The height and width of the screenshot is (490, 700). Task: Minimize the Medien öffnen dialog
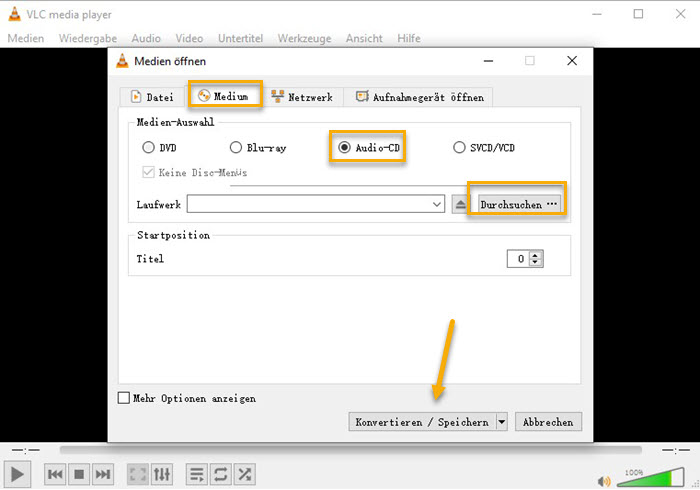pyautogui.click(x=488, y=61)
